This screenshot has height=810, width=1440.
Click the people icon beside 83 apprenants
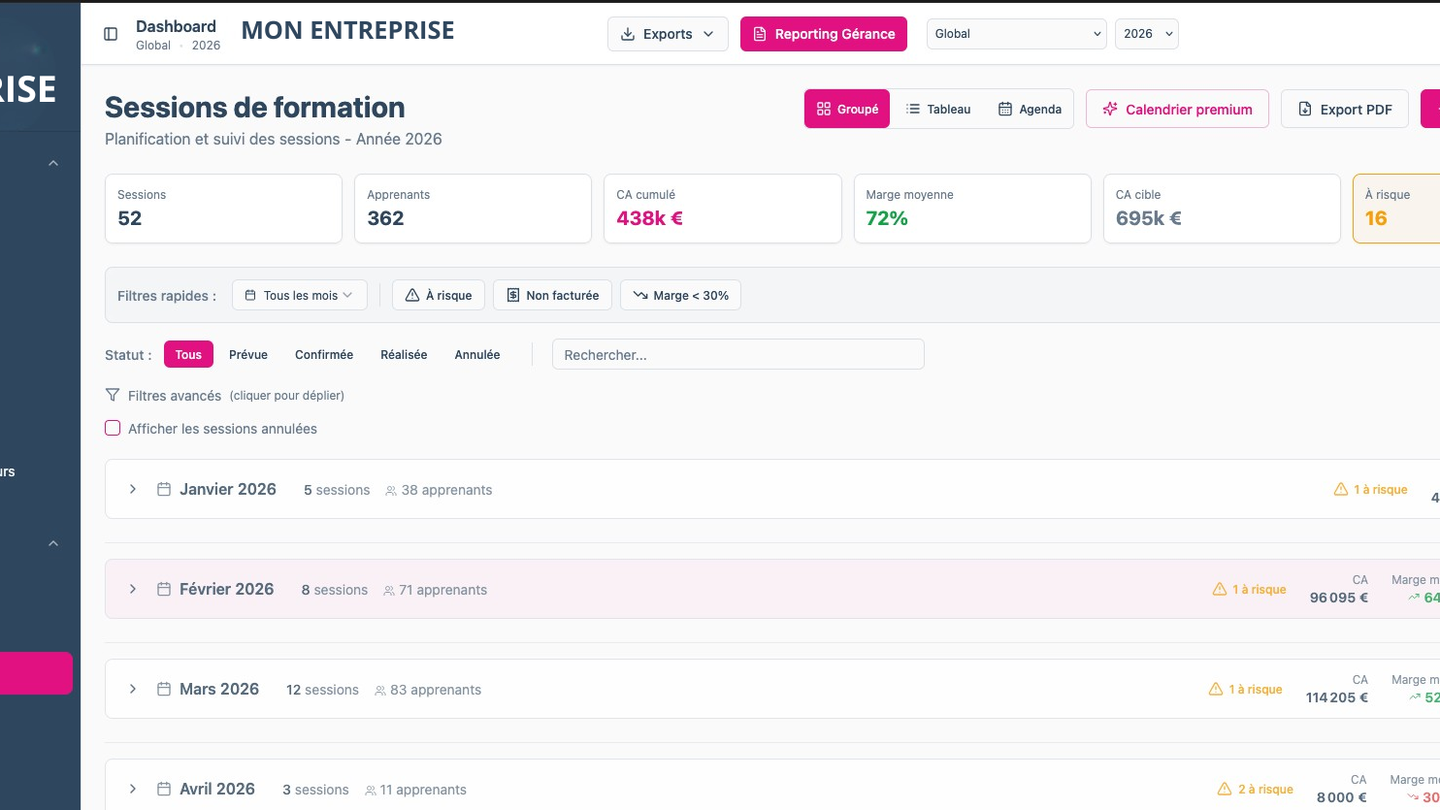(380, 690)
